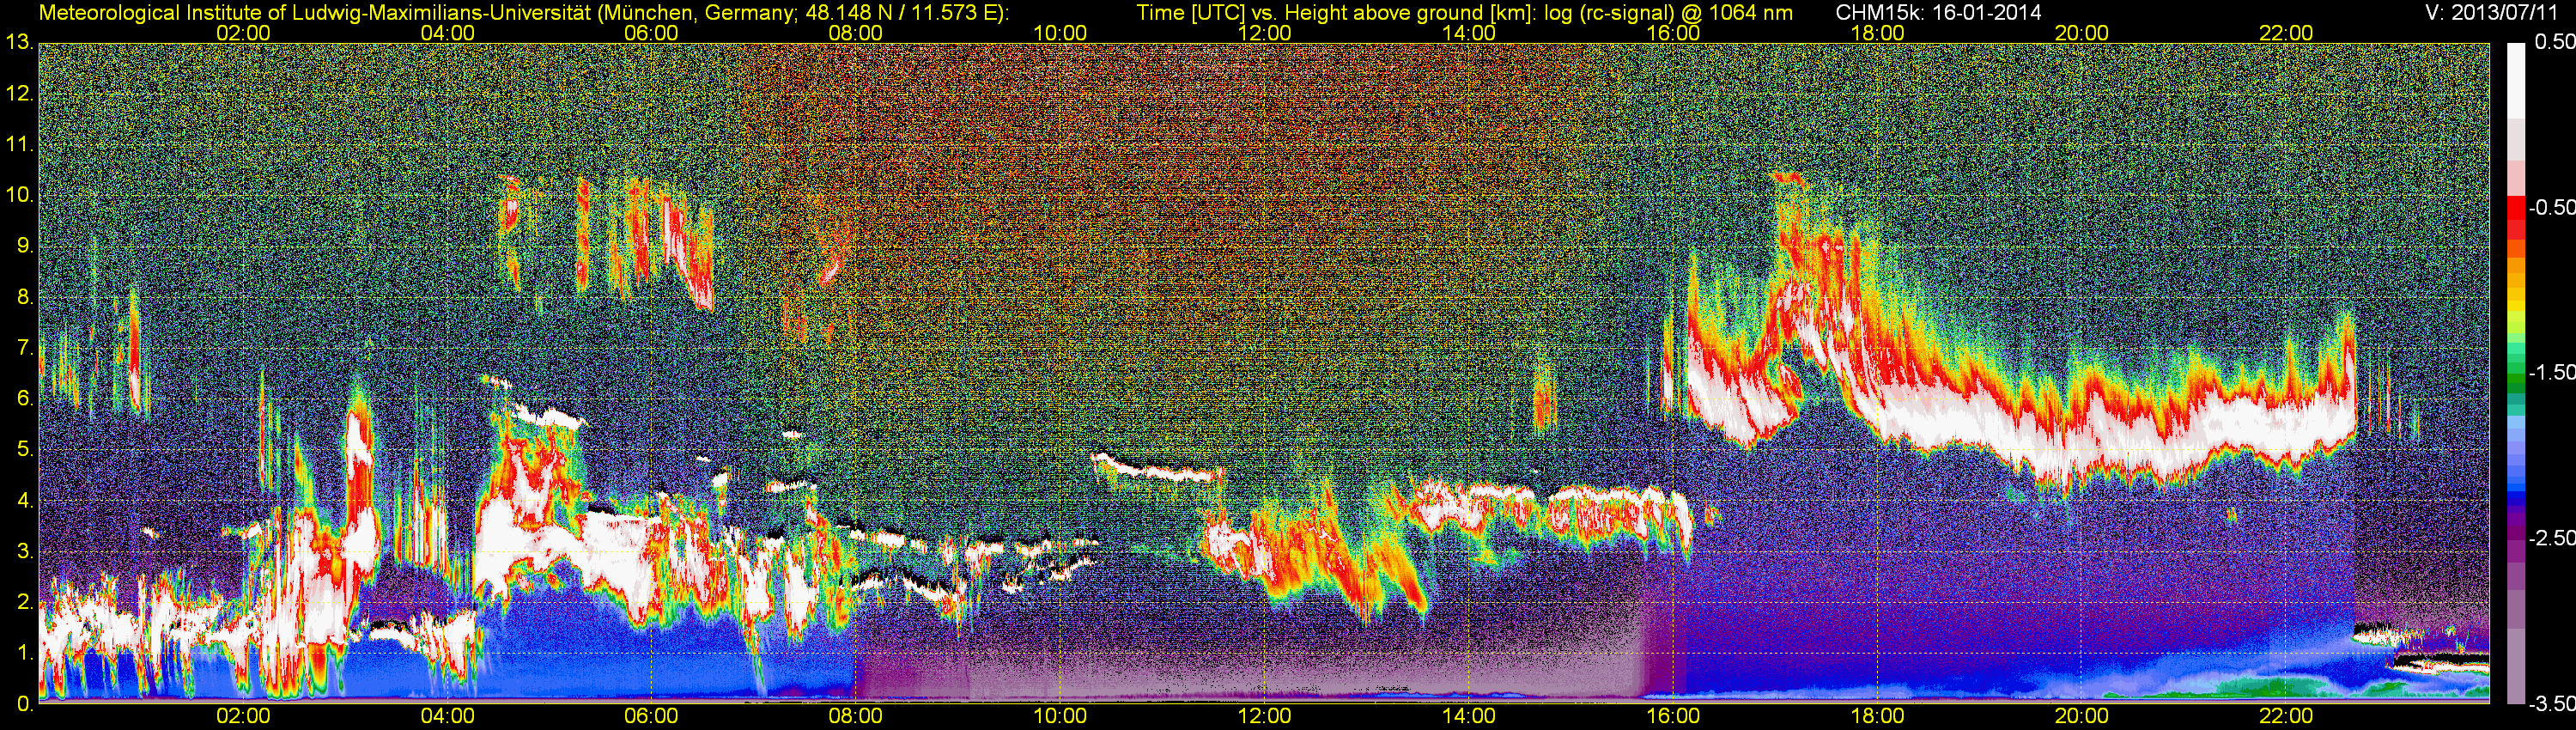This screenshot has width=2576, height=730.
Task: Click the 02:00 label on the top time axis
Action: [x=243, y=33]
